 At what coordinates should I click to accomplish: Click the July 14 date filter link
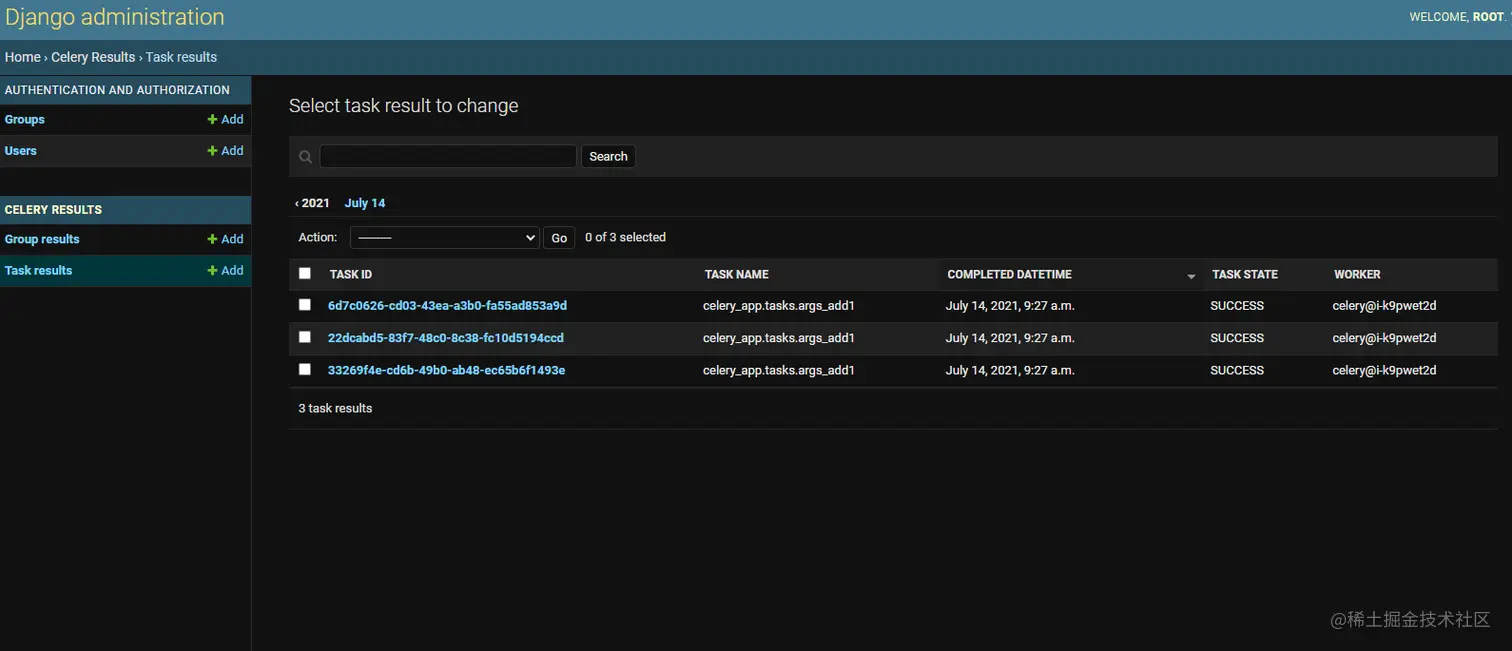365,203
